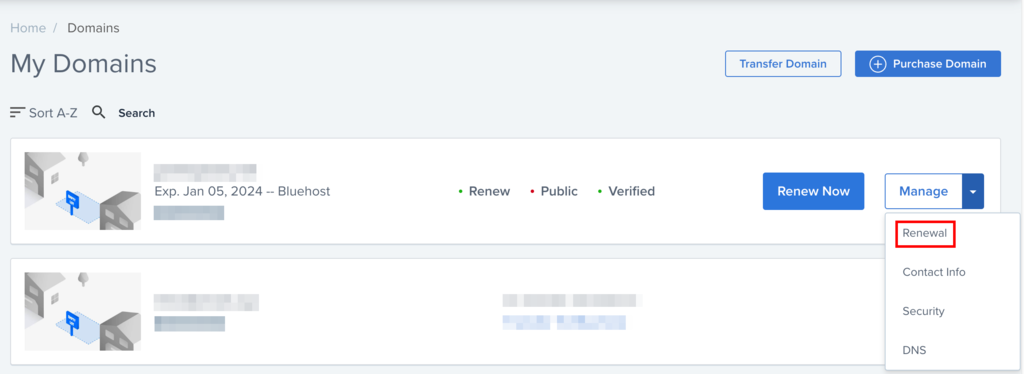Click the Purchase Domain button
The height and width of the screenshot is (374, 1024).
pos(928,64)
